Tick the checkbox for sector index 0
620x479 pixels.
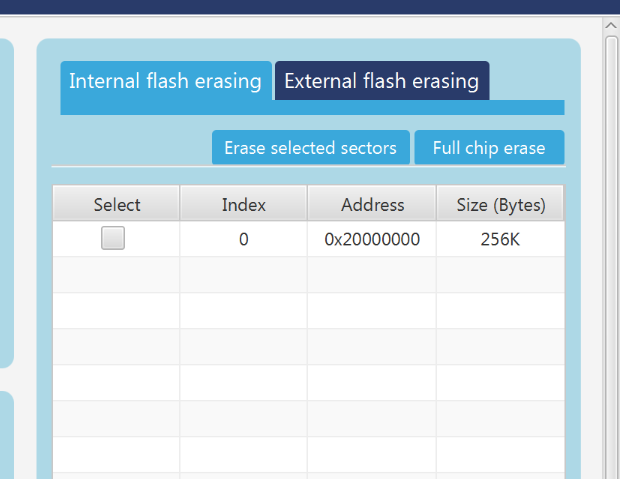(113, 238)
